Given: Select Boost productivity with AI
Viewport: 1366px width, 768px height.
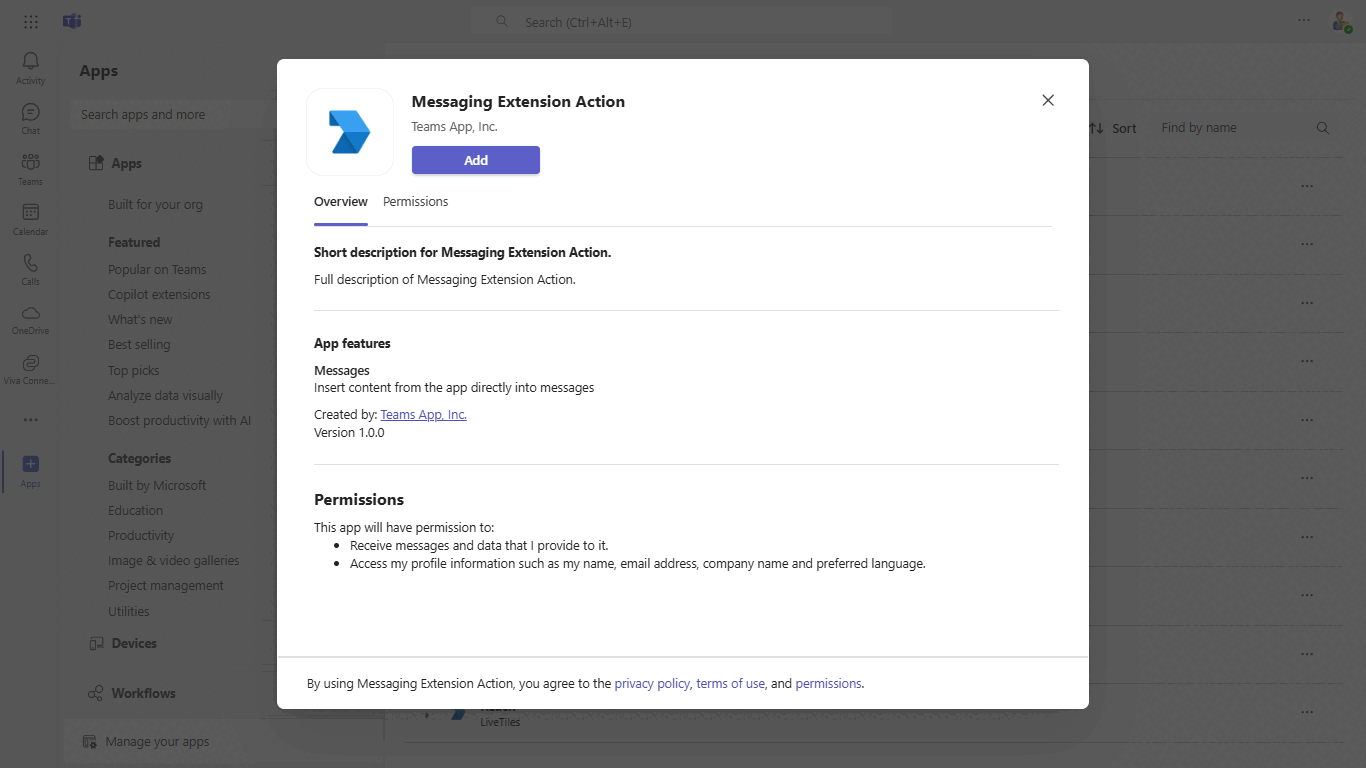Looking at the screenshot, I should pos(180,421).
